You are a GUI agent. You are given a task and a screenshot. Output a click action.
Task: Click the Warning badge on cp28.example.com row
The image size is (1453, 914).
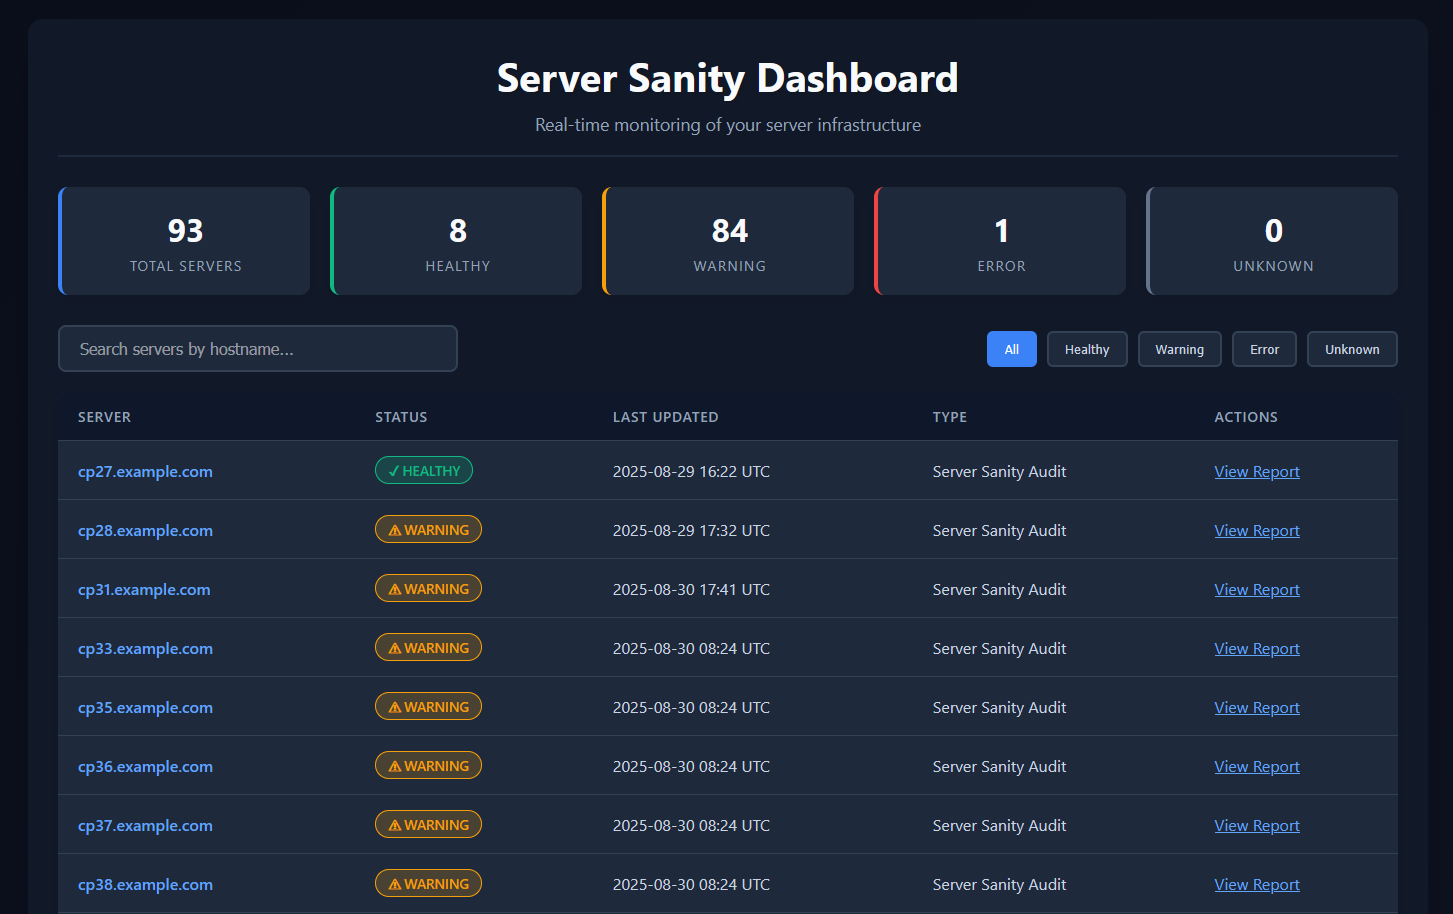point(428,529)
